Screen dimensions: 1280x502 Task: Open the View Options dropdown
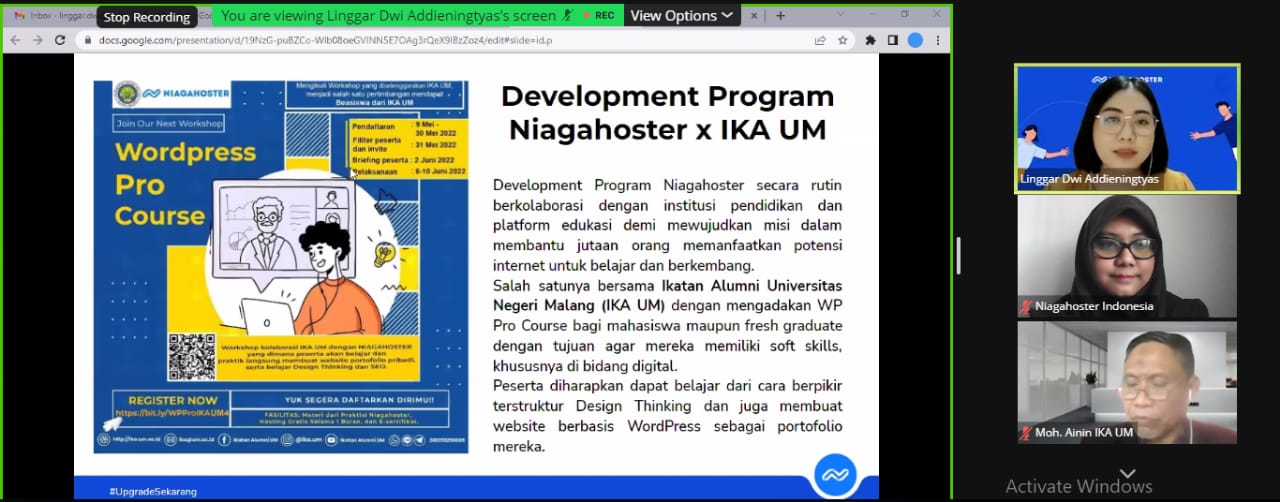pyautogui.click(x=684, y=16)
